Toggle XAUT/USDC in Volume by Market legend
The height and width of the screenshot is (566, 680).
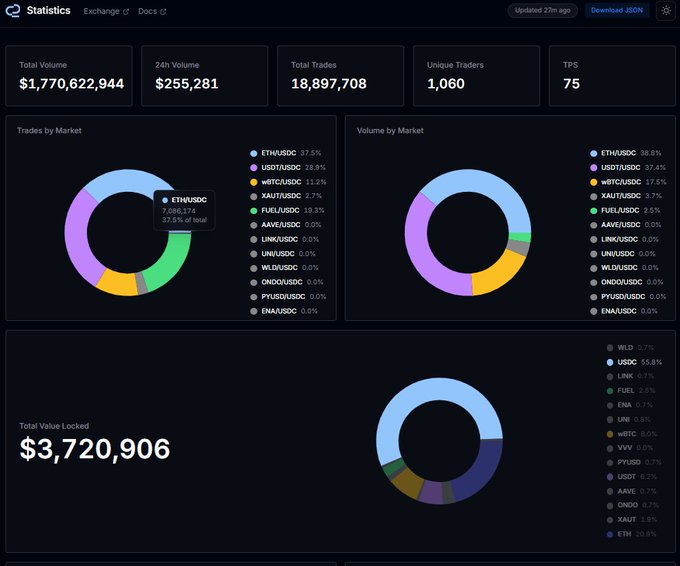[626, 196]
